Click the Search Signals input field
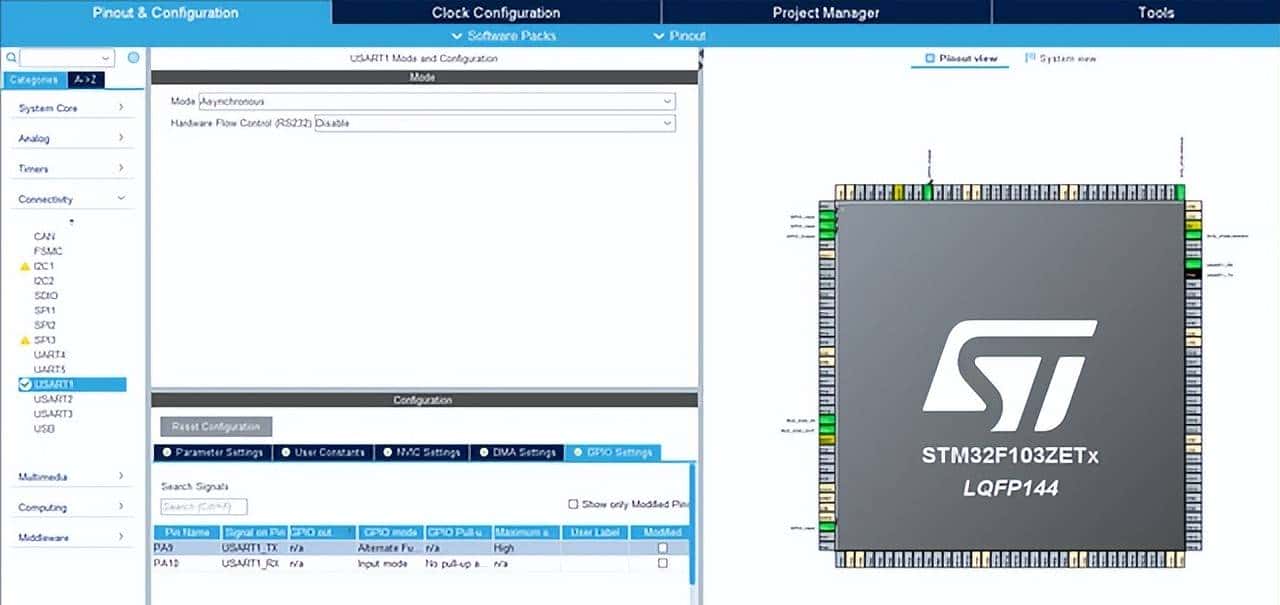1280x605 pixels. [x=204, y=507]
